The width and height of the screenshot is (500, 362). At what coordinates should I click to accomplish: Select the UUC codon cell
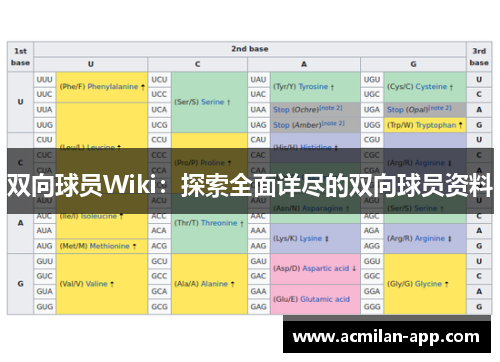pos(45,94)
